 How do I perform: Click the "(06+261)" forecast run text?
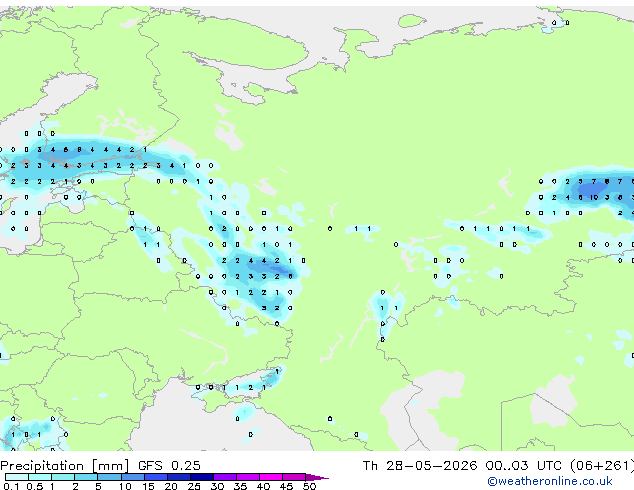pyautogui.click(x=602, y=466)
